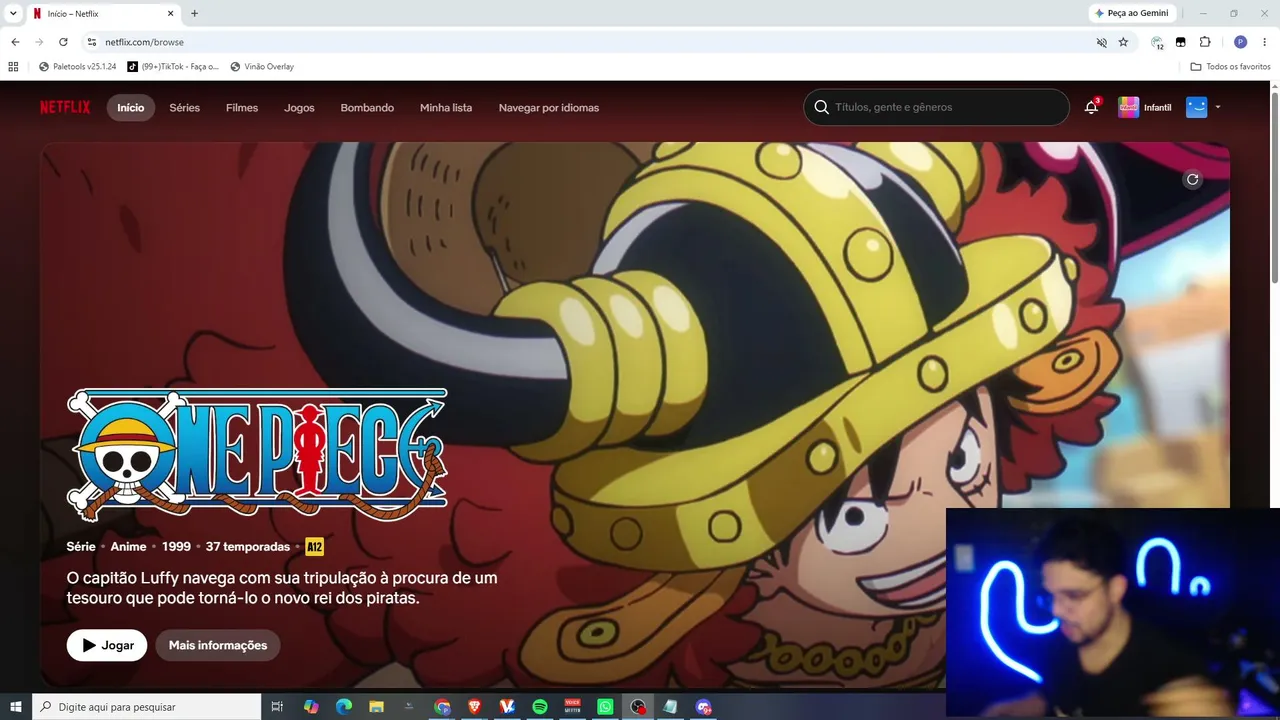Click the '37 temporadas' text
The width and height of the screenshot is (1280, 720).
248,547
